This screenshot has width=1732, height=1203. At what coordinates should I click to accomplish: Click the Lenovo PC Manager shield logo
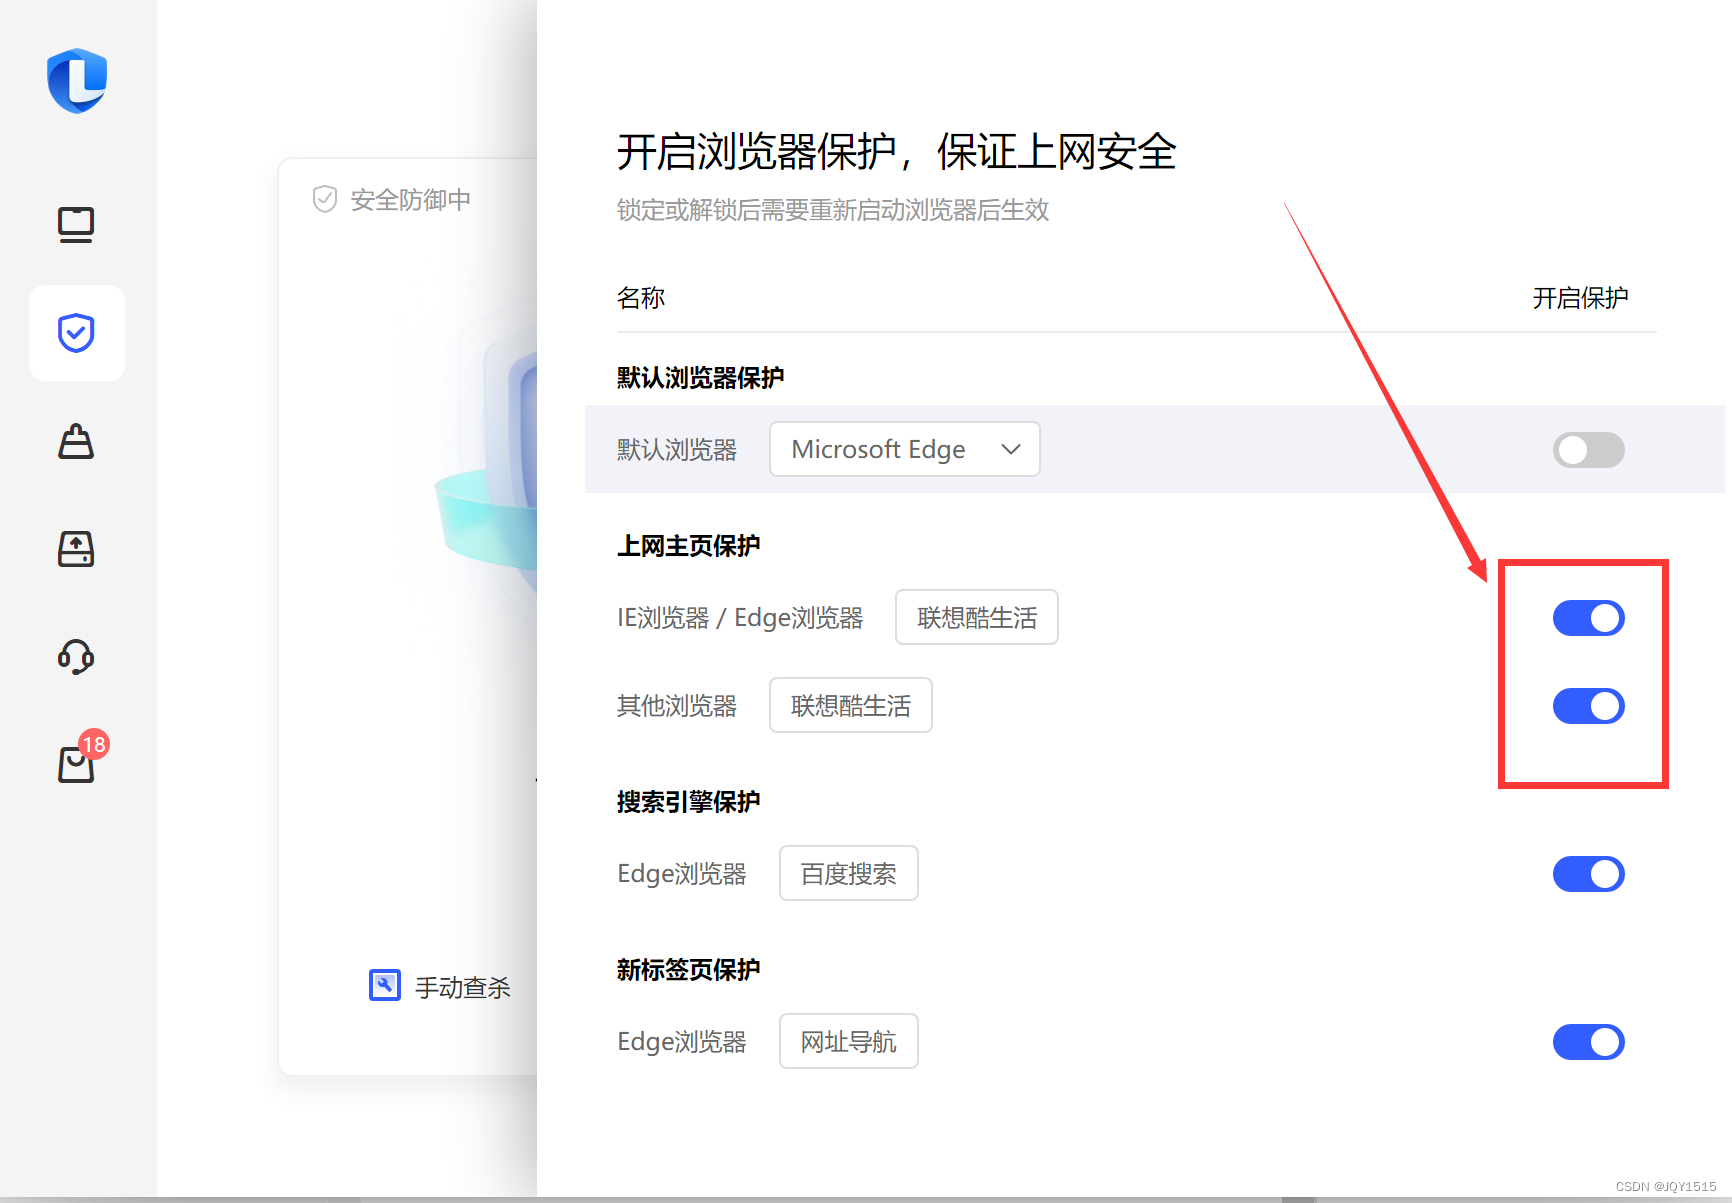[x=77, y=81]
